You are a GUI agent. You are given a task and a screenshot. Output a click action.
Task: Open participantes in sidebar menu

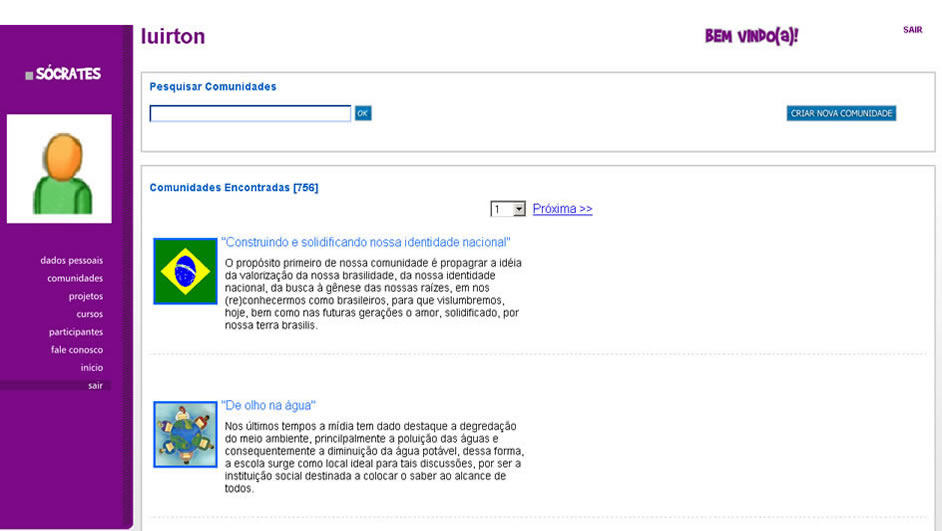(x=76, y=332)
